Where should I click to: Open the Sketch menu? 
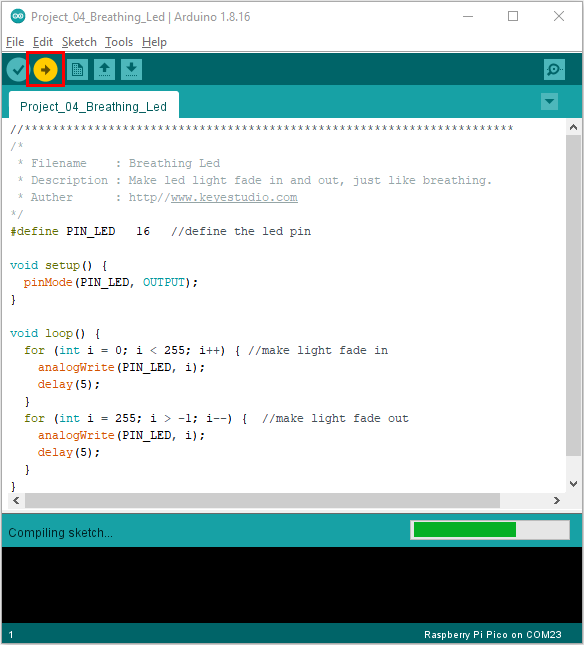point(79,42)
